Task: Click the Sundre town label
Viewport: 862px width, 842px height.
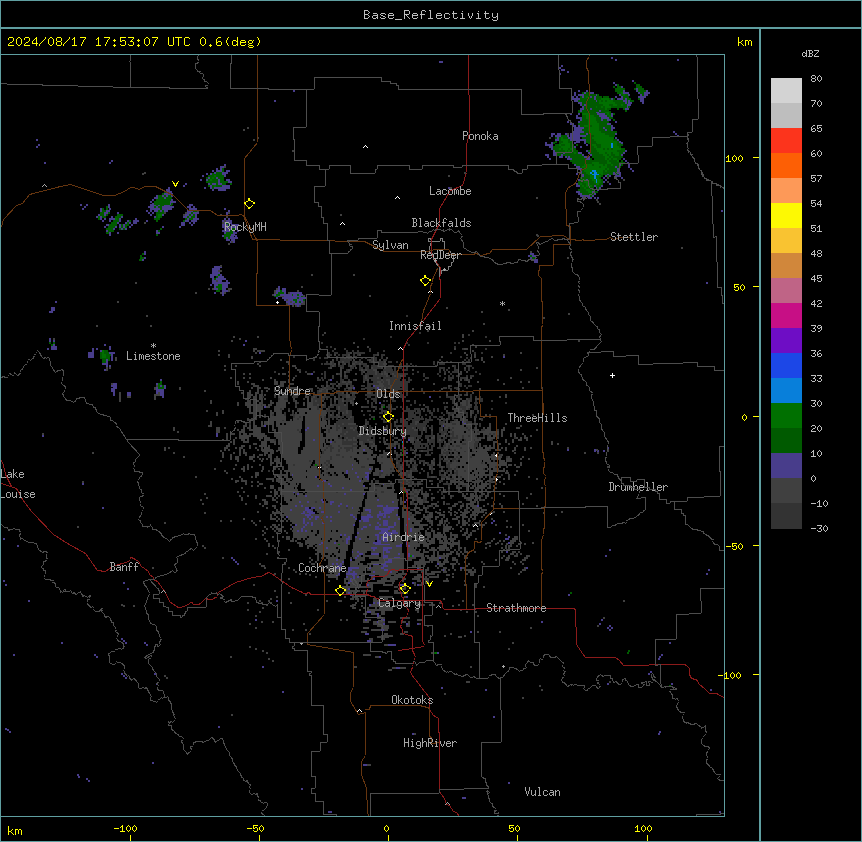Action: pyautogui.click(x=292, y=391)
